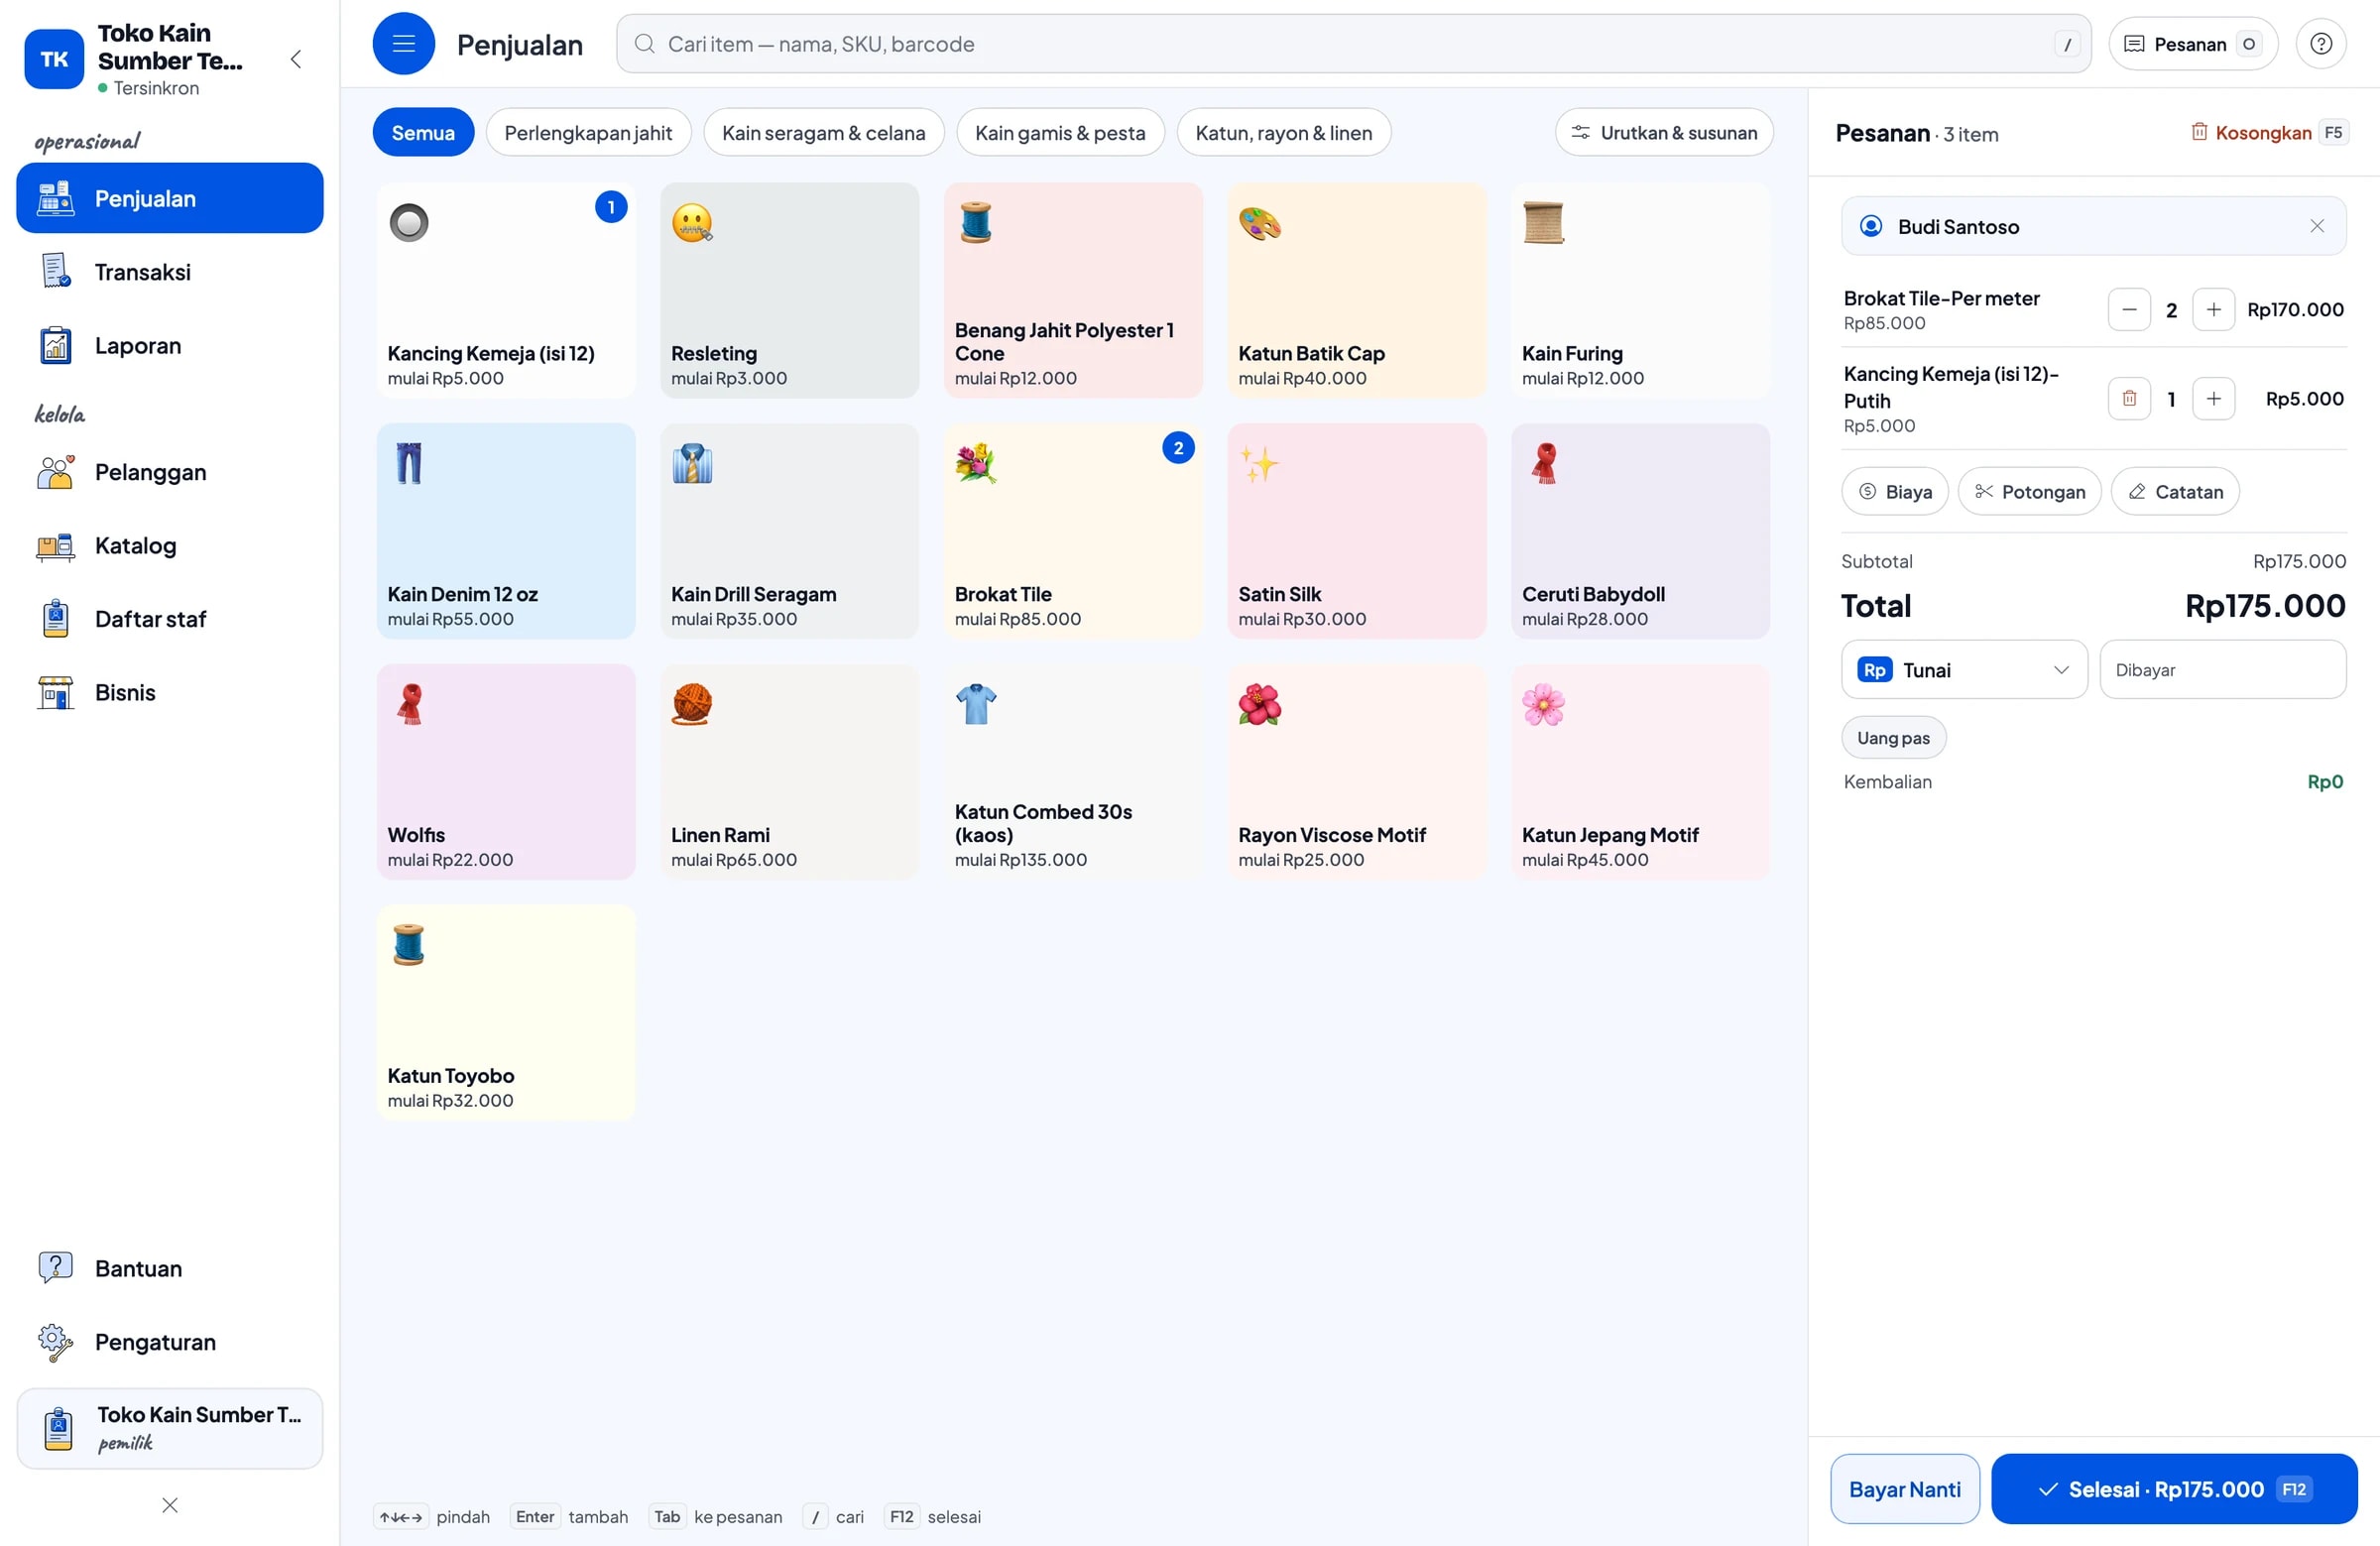Collapse the sidebar with the chevron arrow
2380x1546 pixels.
click(296, 59)
